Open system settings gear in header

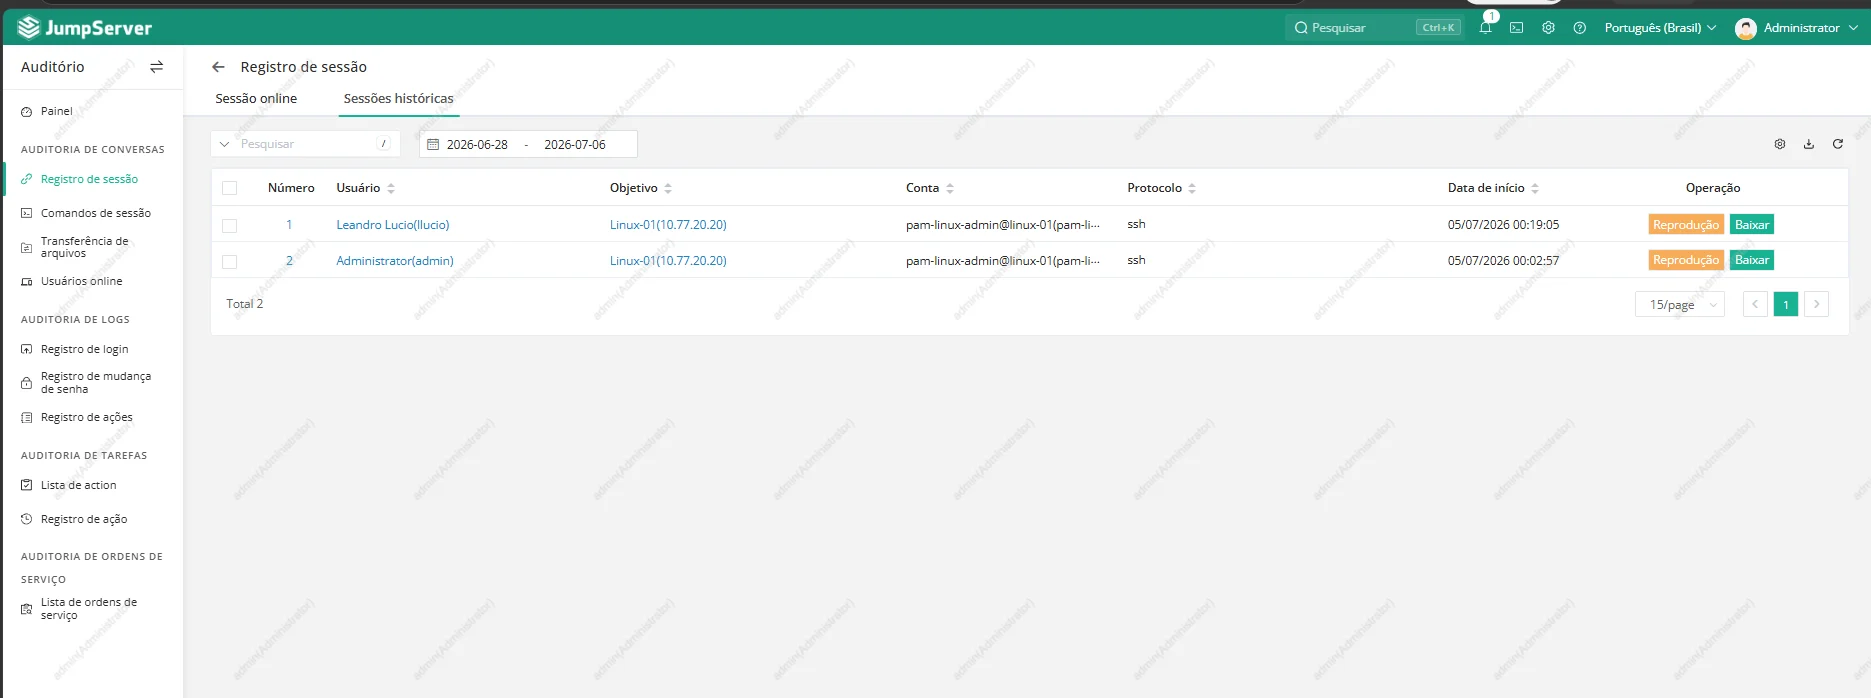[1548, 28]
